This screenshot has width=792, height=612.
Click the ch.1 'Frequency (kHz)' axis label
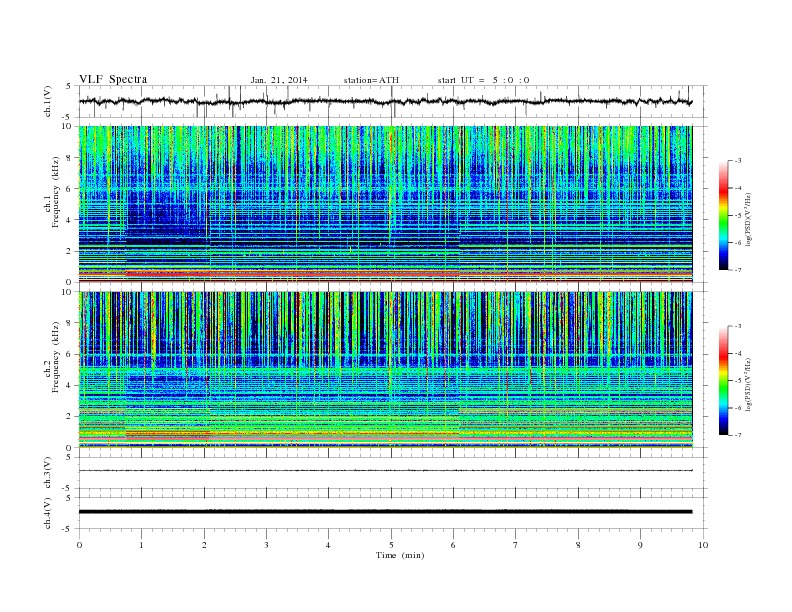[x=57, y=192]
